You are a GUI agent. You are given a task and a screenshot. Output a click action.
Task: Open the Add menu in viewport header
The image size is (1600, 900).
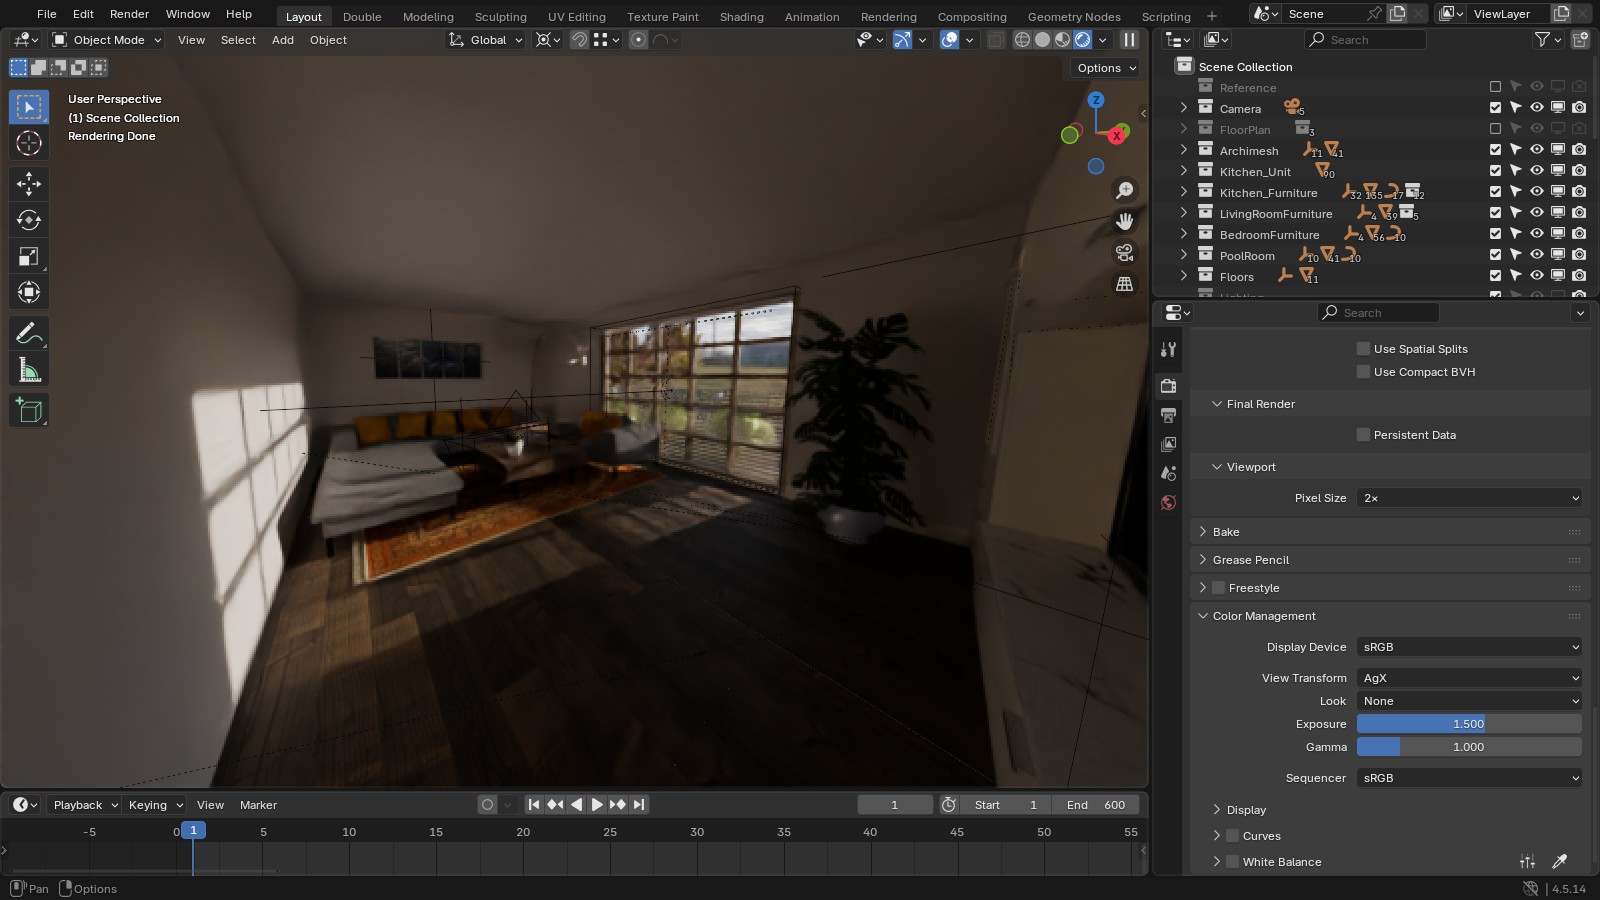(283, 40)
